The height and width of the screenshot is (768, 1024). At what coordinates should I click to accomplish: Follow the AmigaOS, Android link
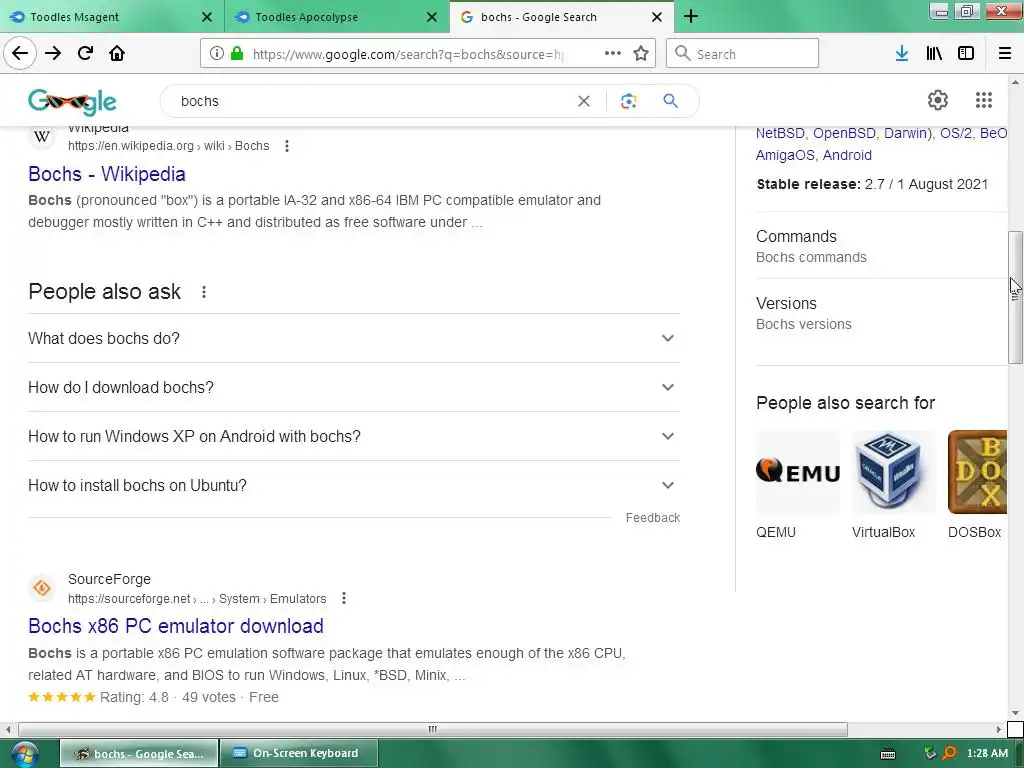pyautogui.click(x=814, y=155)
